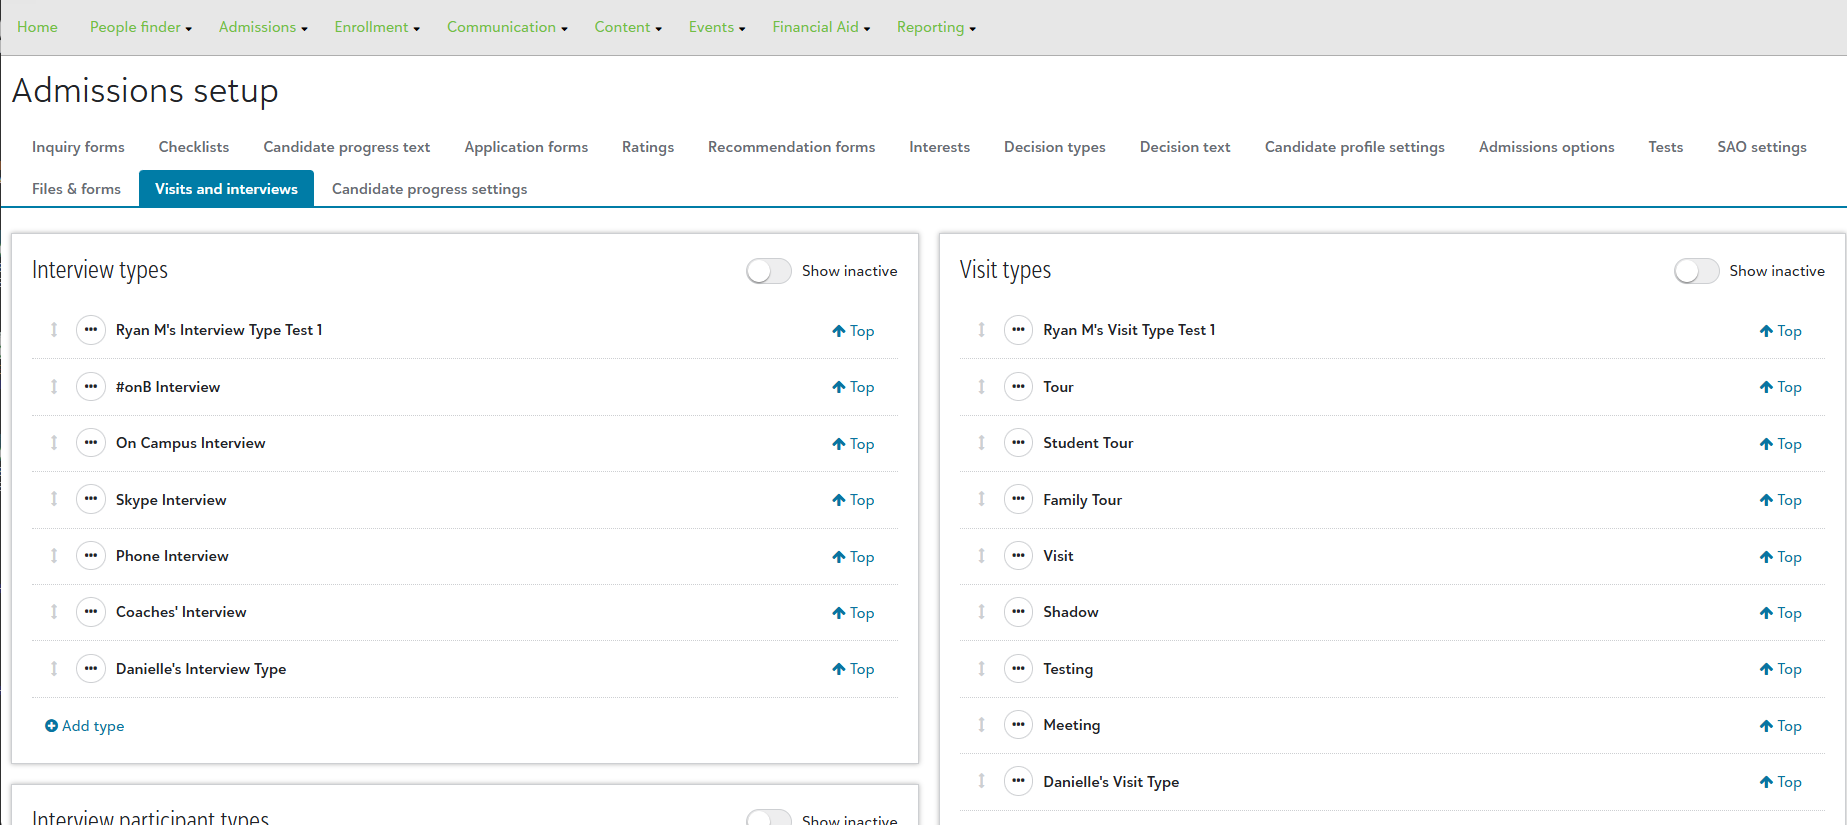Image resolution: width=1847 pixels, height=825 pixels.
Task: Toggle Show inactive for Visit types
Action: [1696, 271]
